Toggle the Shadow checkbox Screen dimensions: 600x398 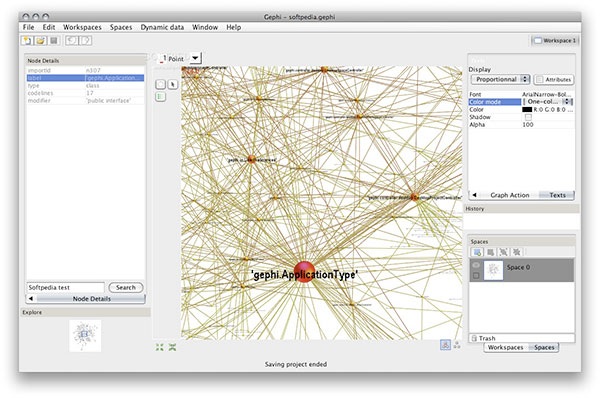[528, 117]
